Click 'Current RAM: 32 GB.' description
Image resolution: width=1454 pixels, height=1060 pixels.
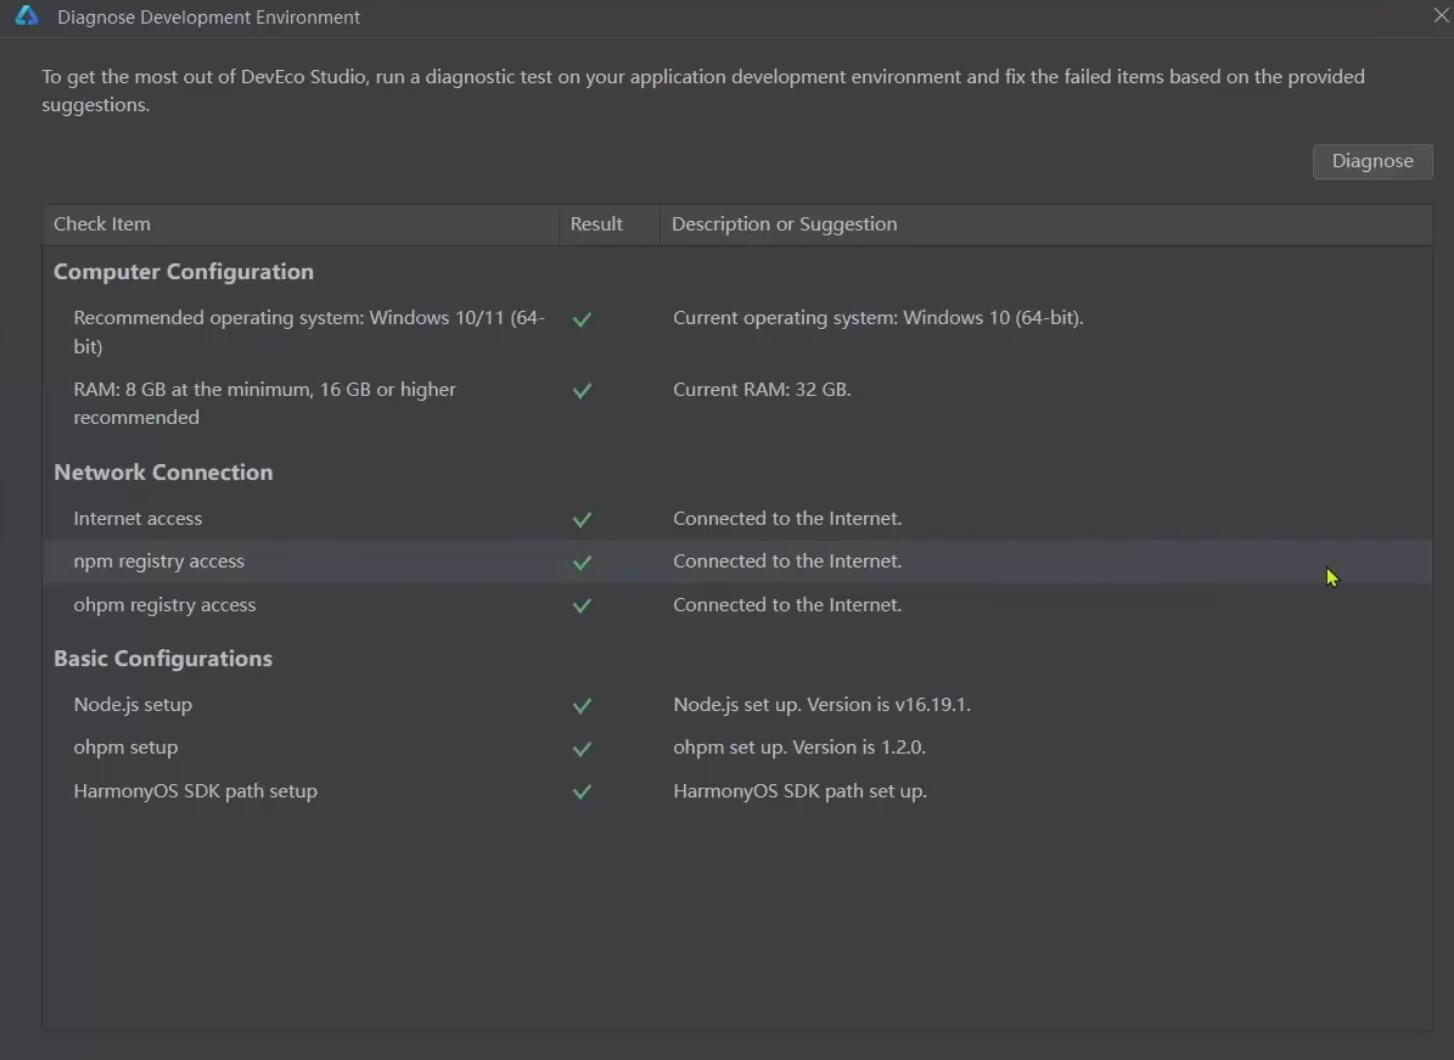762,389
